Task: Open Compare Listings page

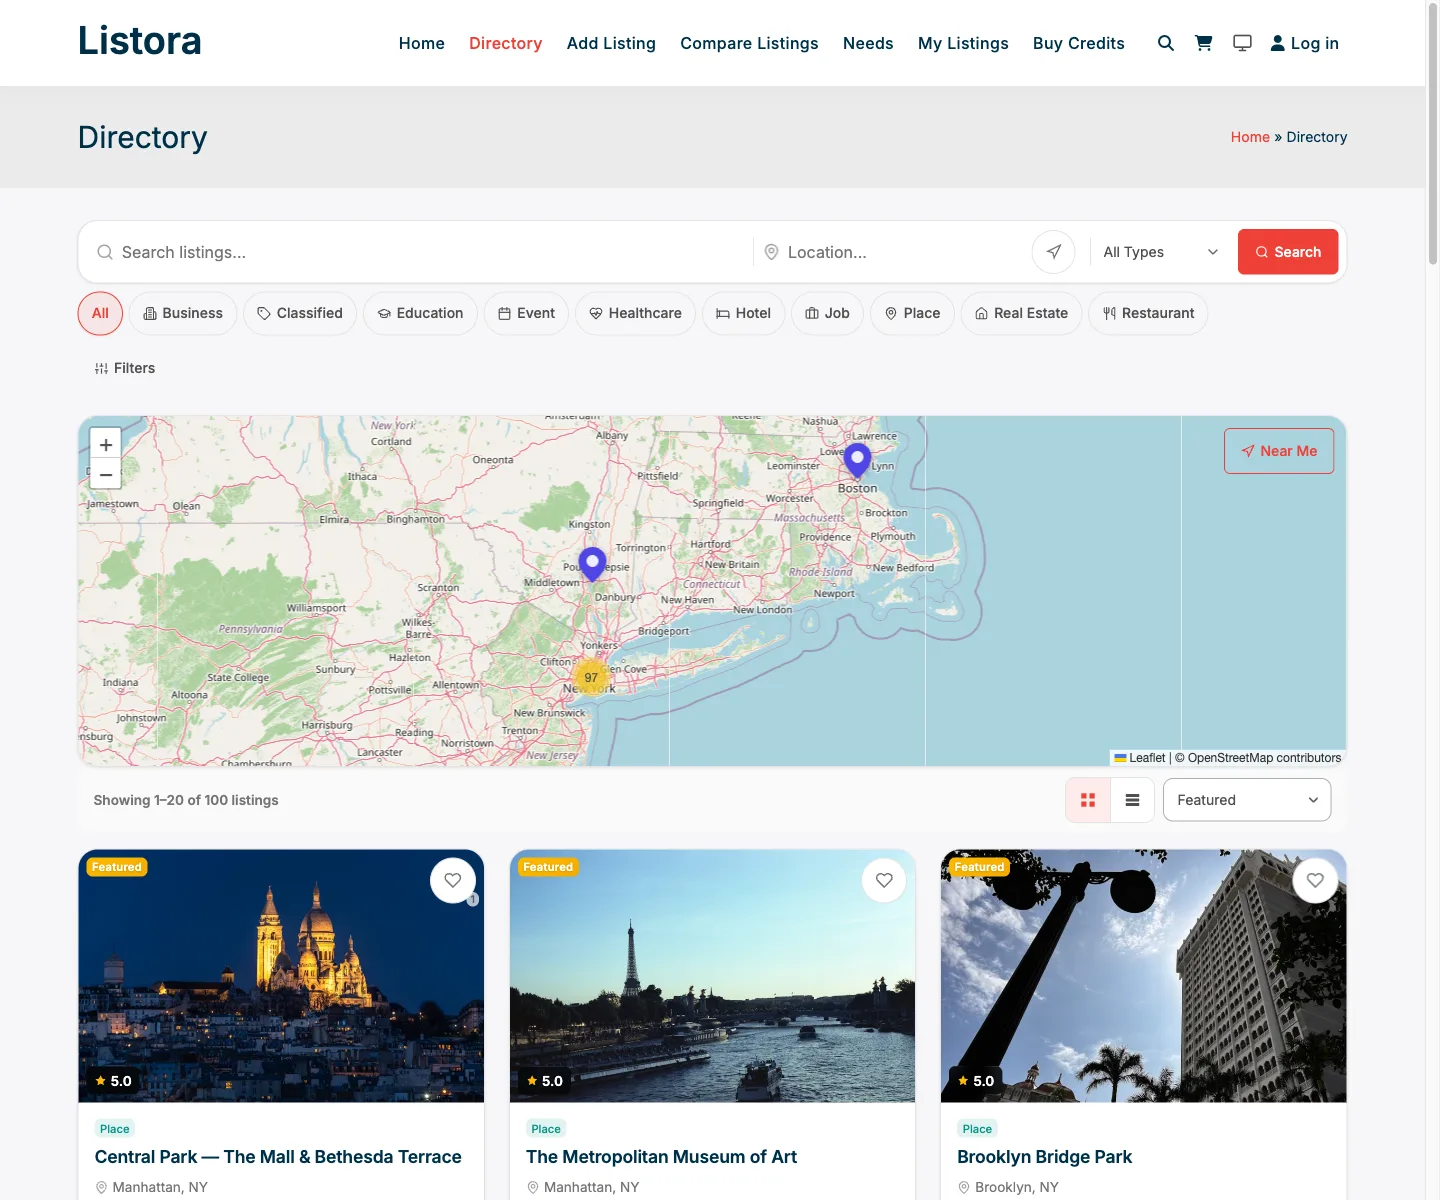Action: point(749,43)
